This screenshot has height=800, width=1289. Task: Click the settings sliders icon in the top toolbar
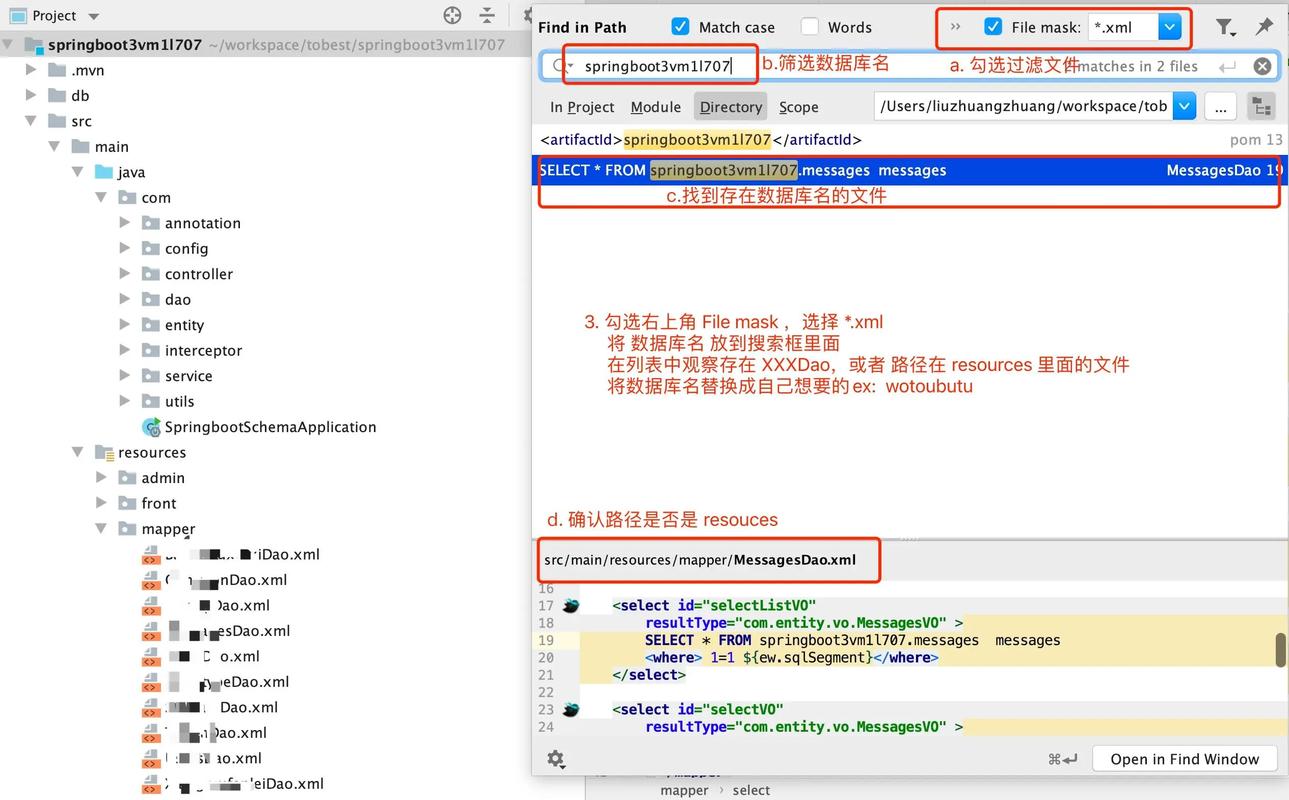pos(486,16)
